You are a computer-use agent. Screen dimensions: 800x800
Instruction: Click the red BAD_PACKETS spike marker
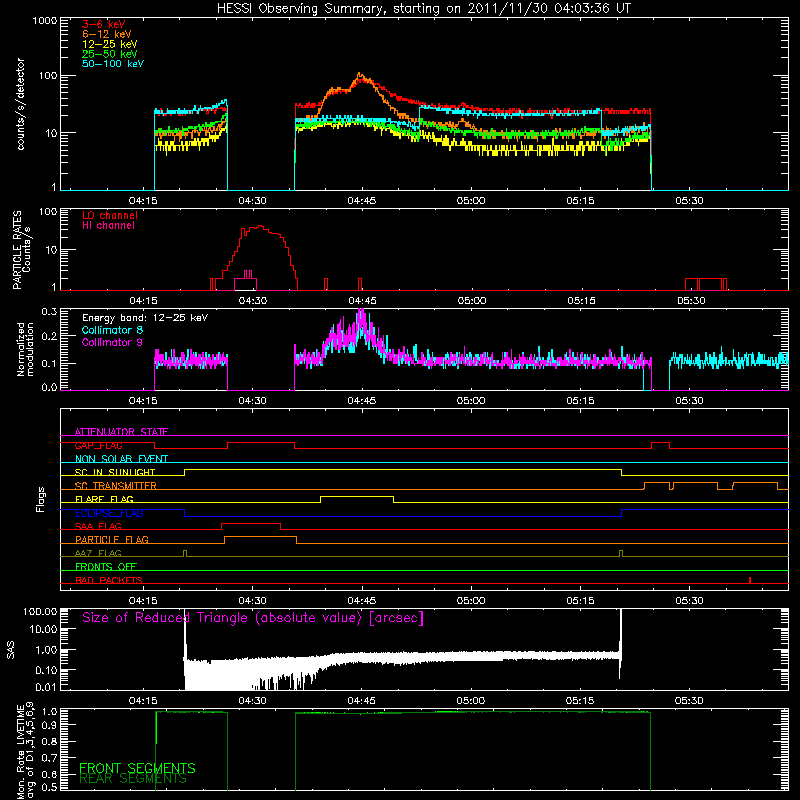point(749,580)
